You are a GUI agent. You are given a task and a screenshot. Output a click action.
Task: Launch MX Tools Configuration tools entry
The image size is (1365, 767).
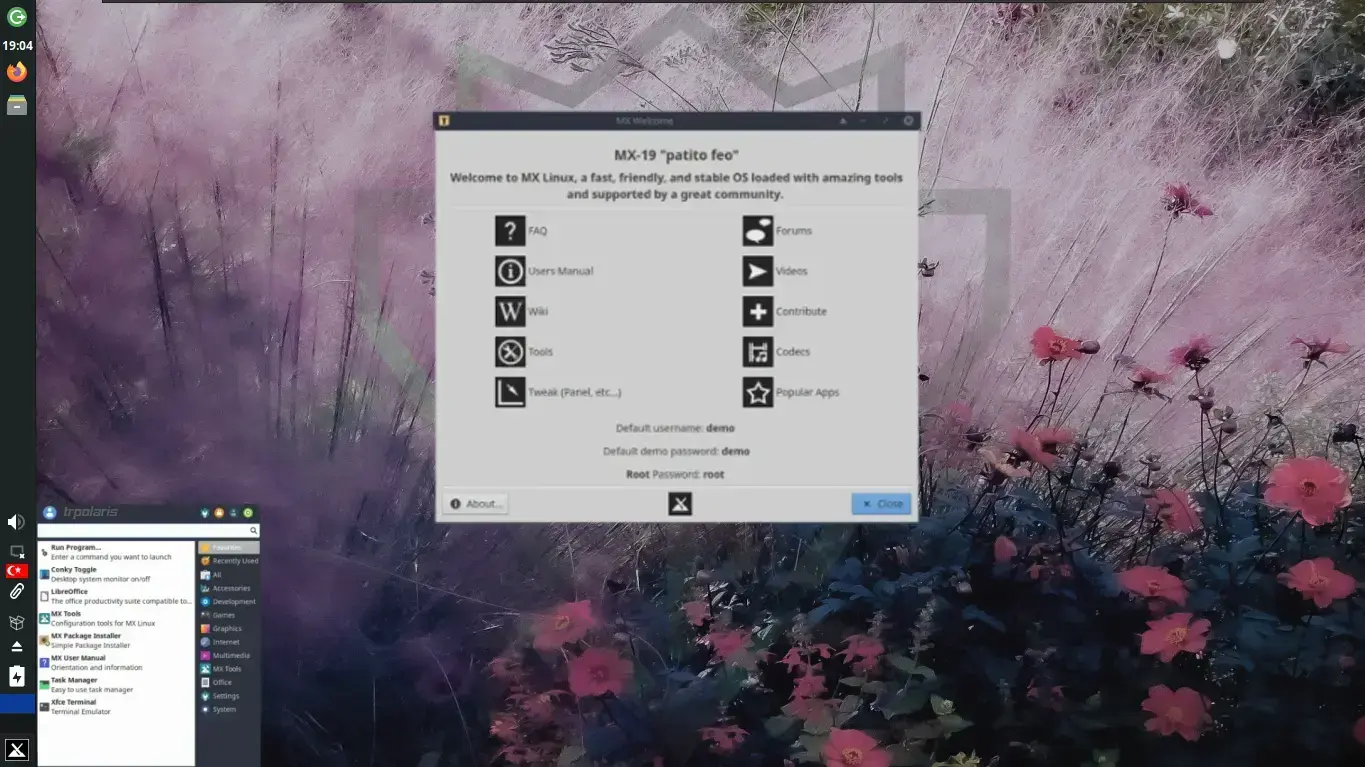tap(116, 618)
